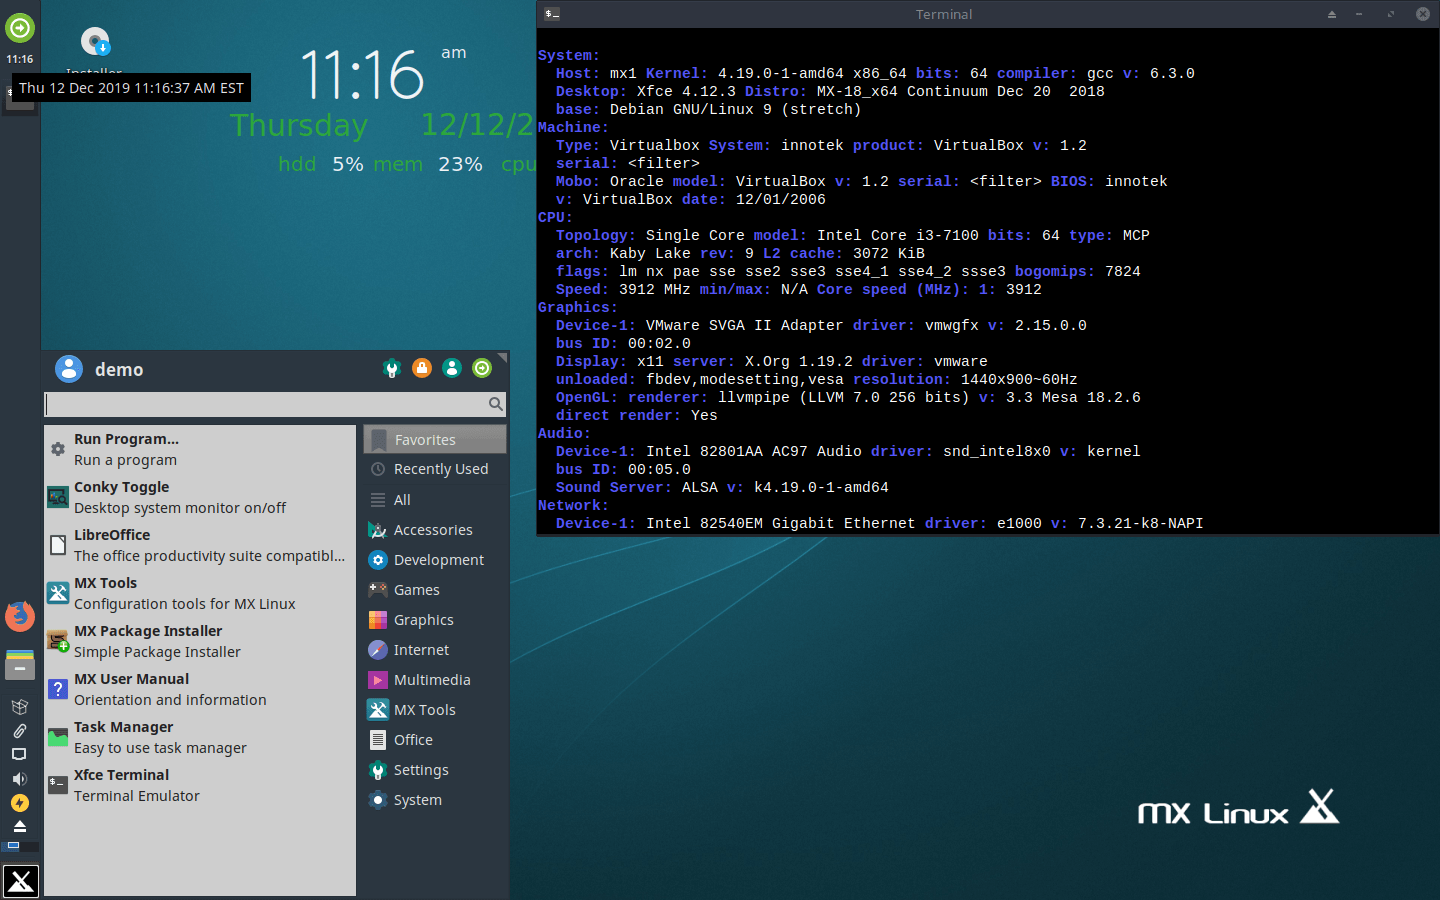Viewport: 1440px width, 900px height.
Task: Click the network display tray icon
Action: click(x=19, y=755)
